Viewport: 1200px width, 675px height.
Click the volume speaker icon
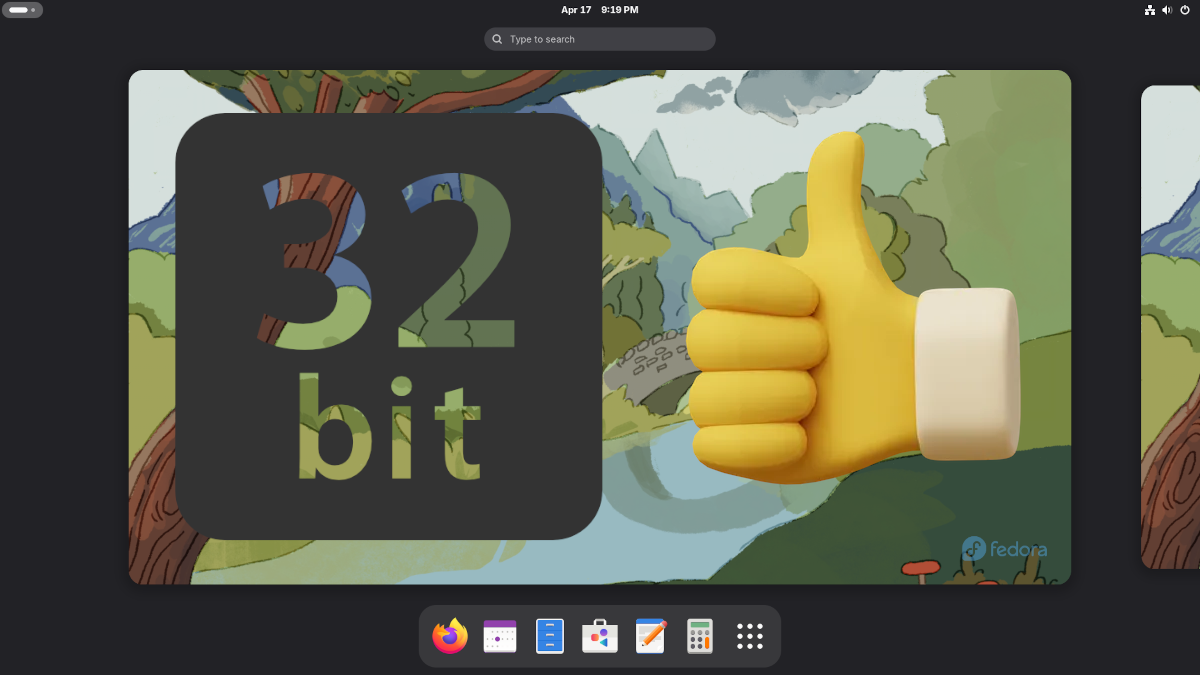[1167, 10]
